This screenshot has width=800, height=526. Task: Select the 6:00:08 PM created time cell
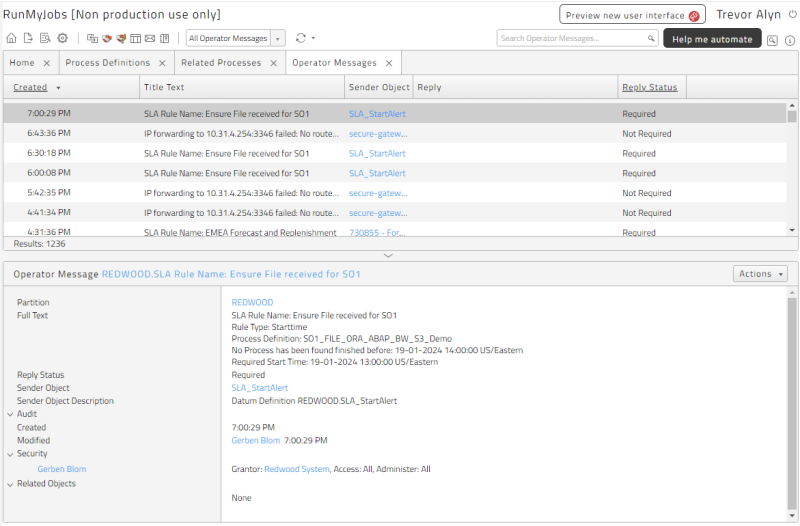tap(49, 173)
